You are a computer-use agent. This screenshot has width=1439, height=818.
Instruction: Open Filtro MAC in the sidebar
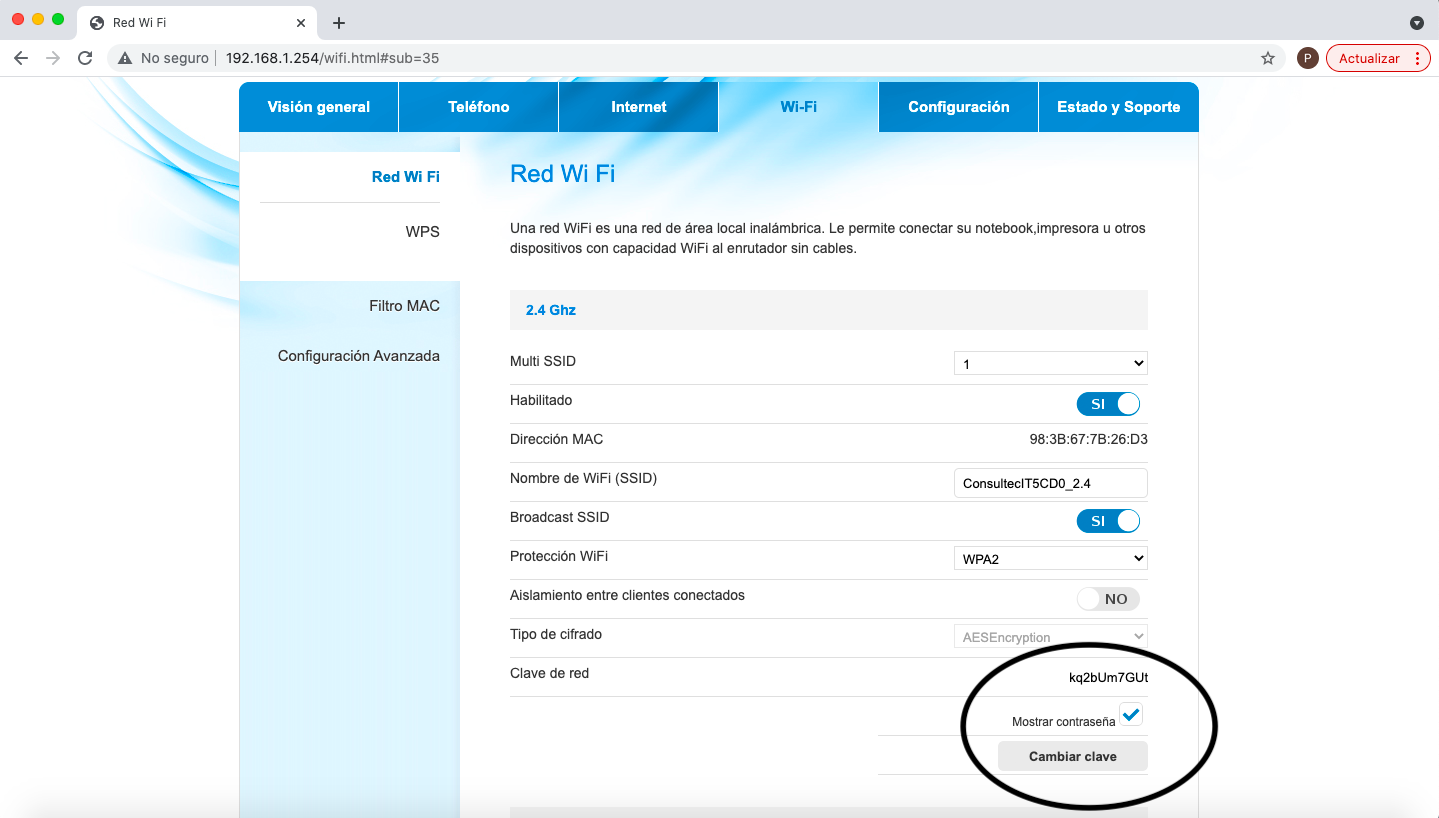[x=404, y=306]
